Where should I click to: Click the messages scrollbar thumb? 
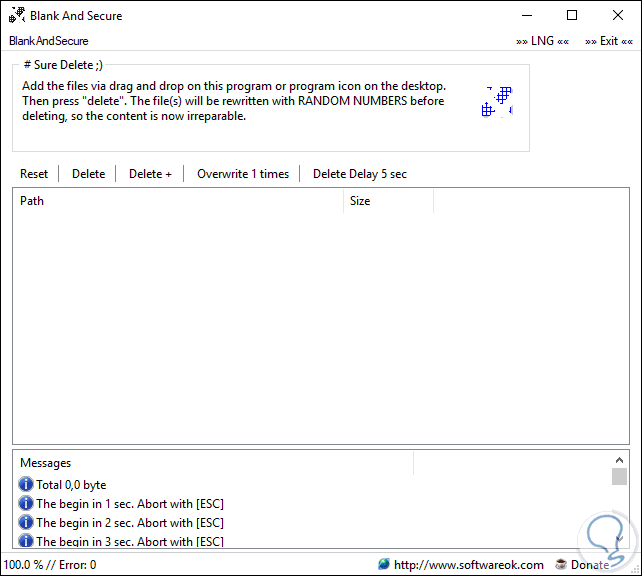tap(619, 477)
